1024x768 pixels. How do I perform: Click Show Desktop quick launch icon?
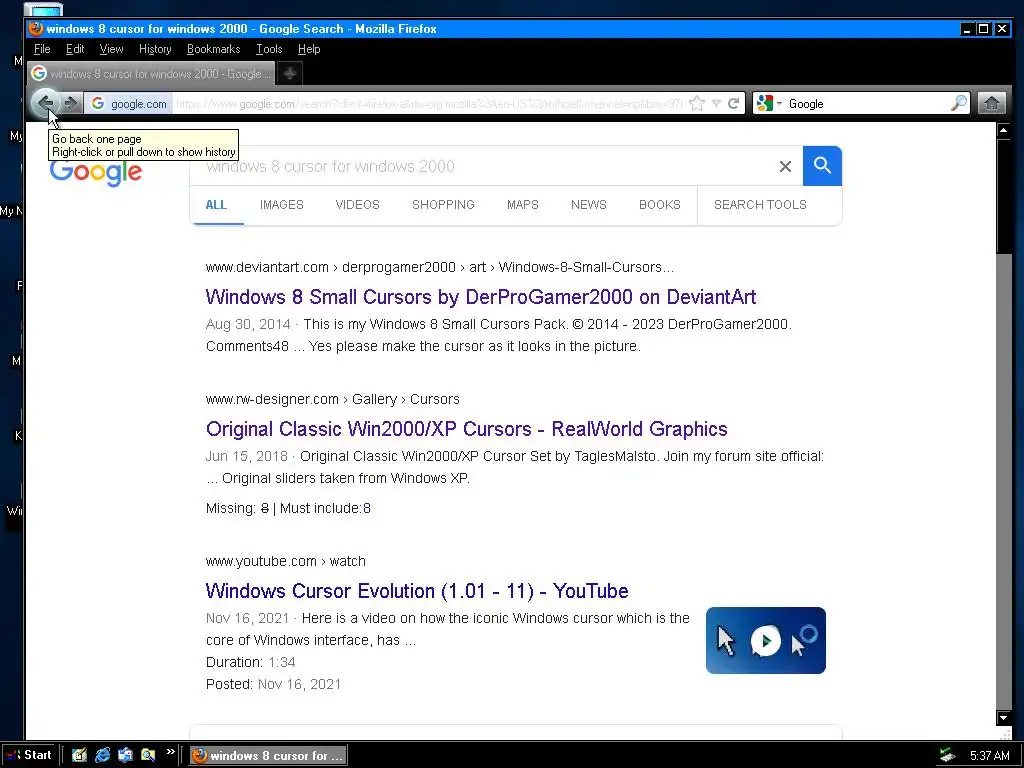tap(79, 755)
